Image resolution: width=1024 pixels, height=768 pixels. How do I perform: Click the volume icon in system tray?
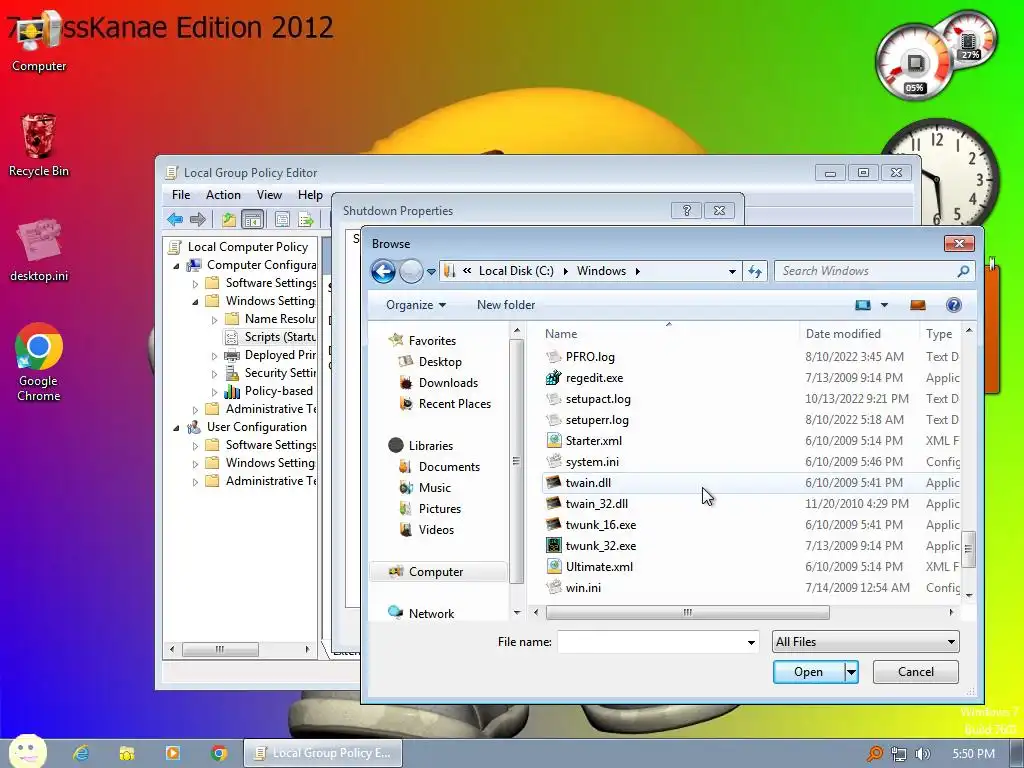pyautogui.click(x=922, y=754)
